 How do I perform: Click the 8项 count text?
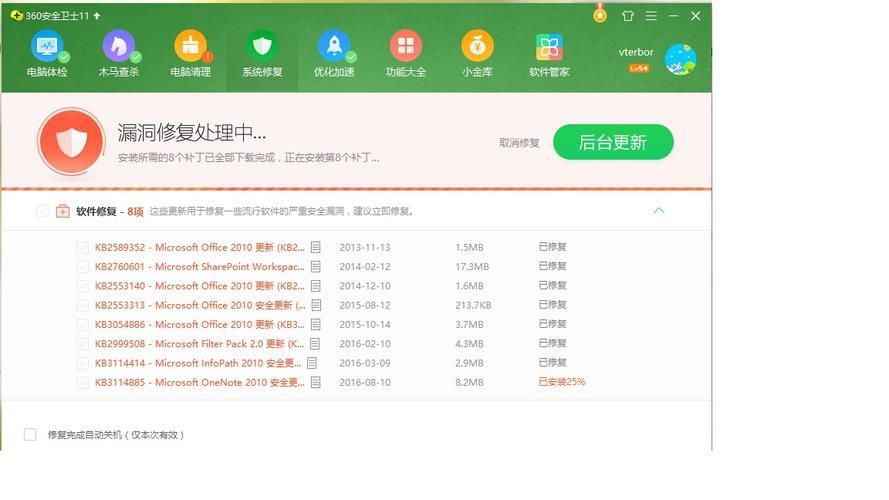(x=135, y=211)
